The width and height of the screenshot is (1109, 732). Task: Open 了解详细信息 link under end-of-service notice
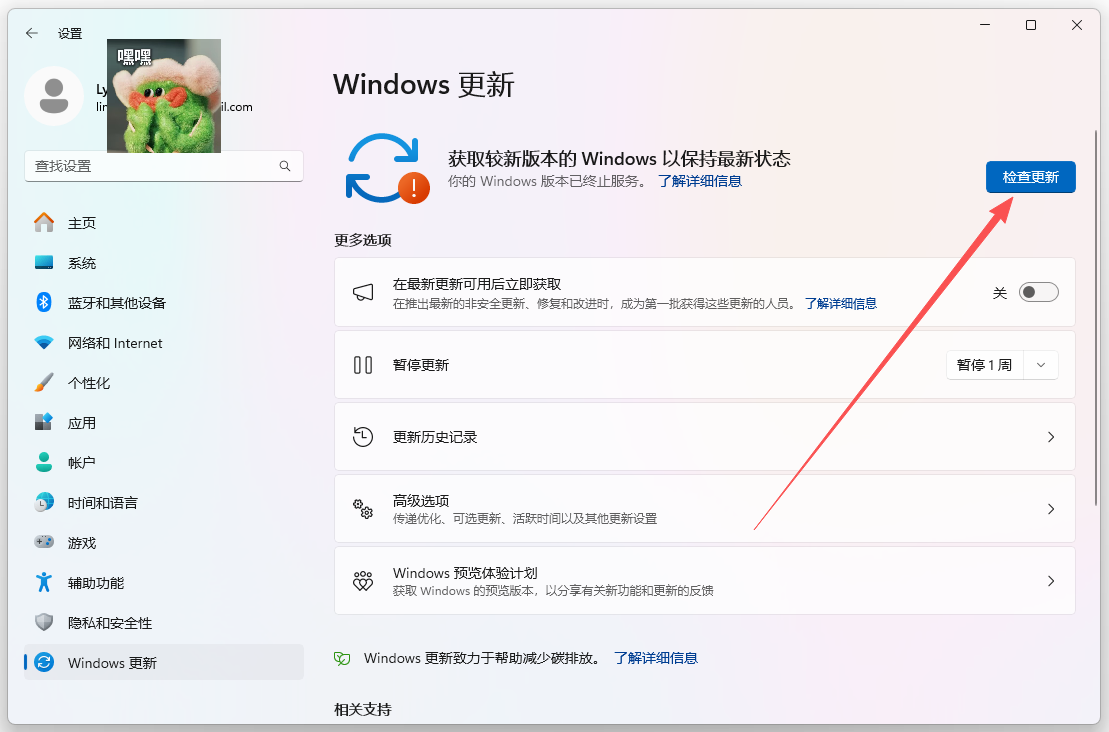coord(699,181)
